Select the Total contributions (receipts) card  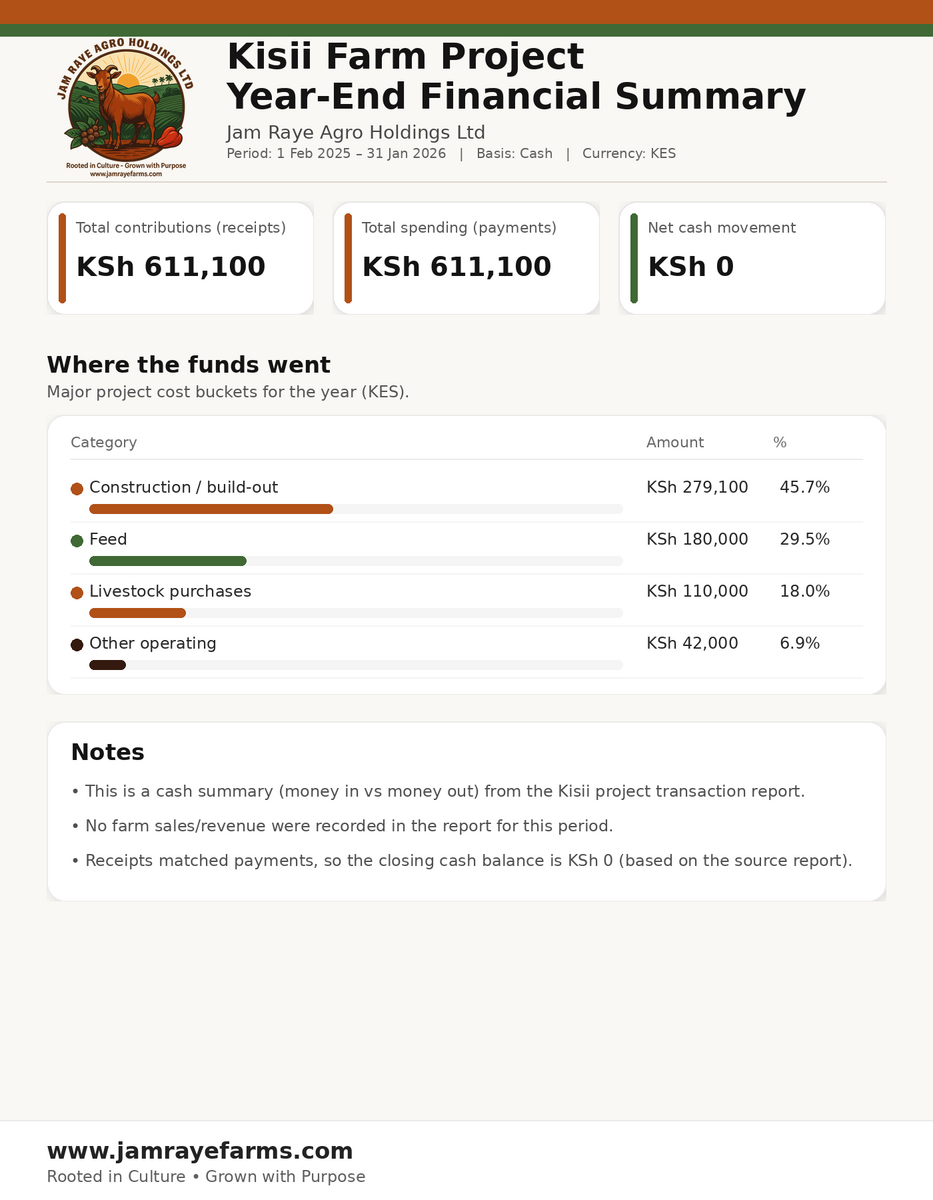[x=180, y=258]
